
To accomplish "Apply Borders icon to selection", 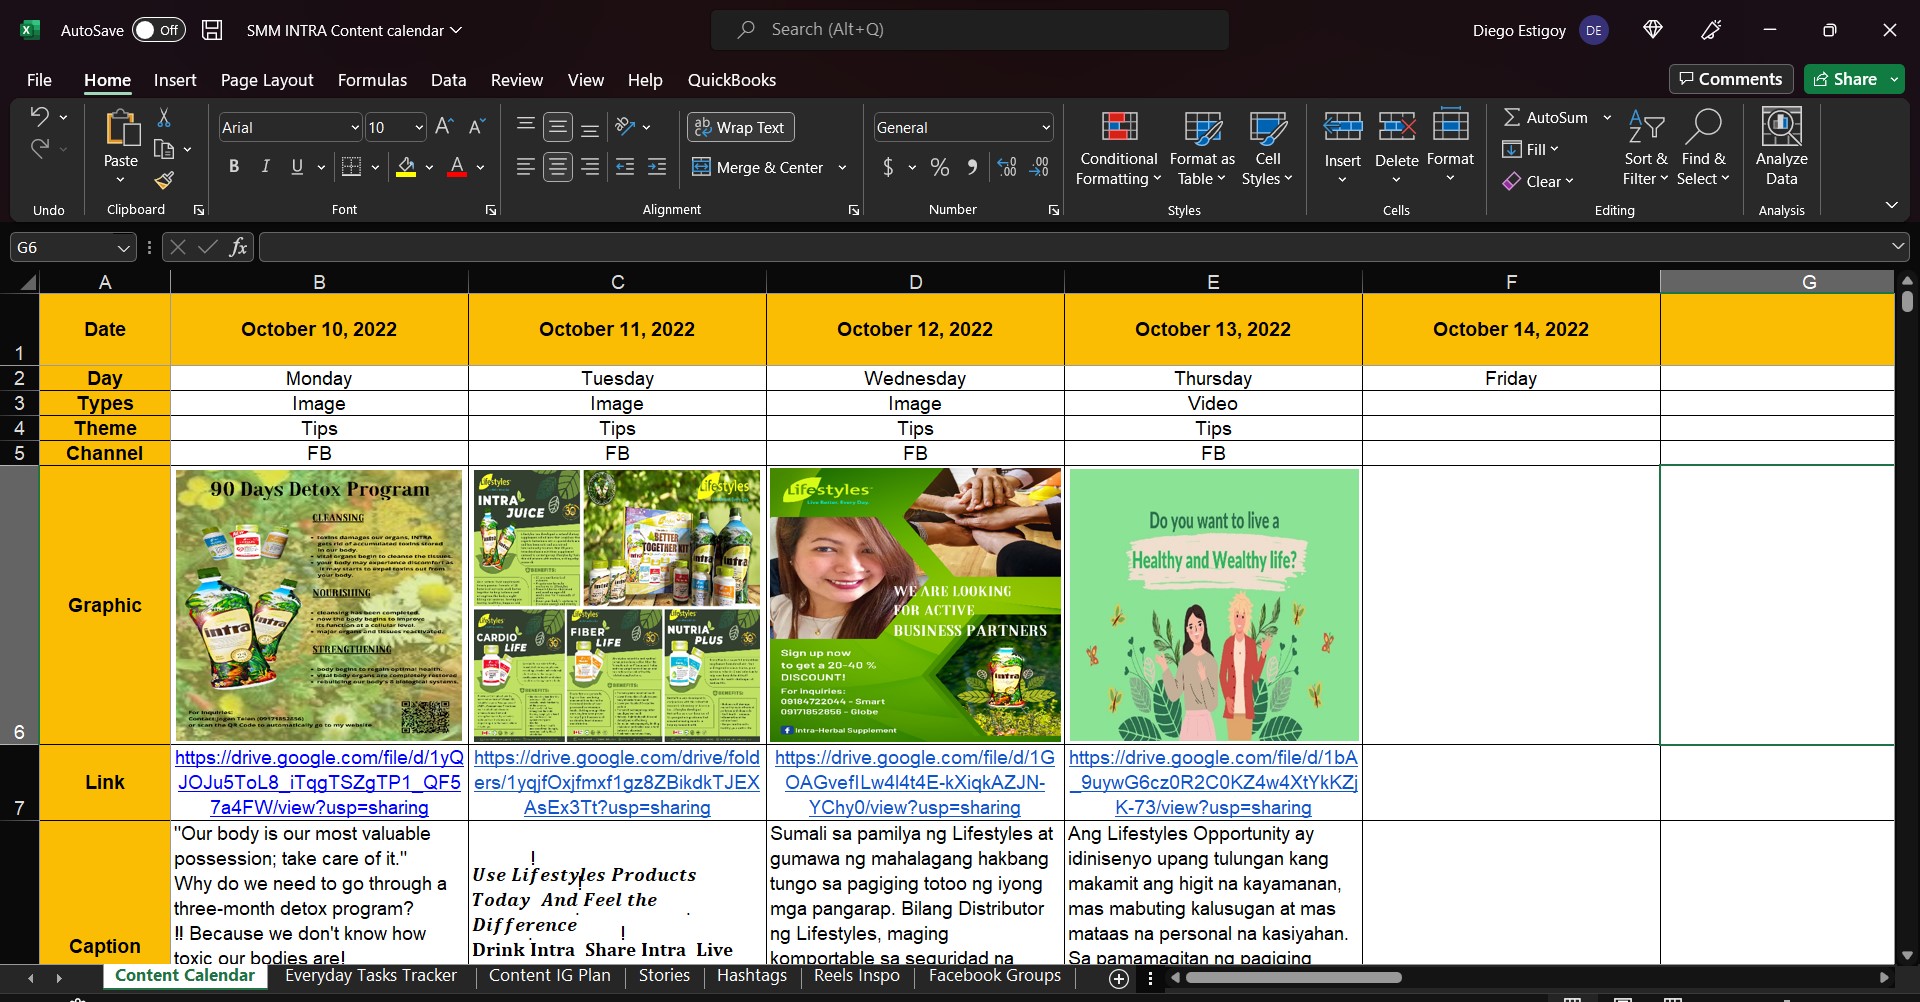I will point(351,167).
